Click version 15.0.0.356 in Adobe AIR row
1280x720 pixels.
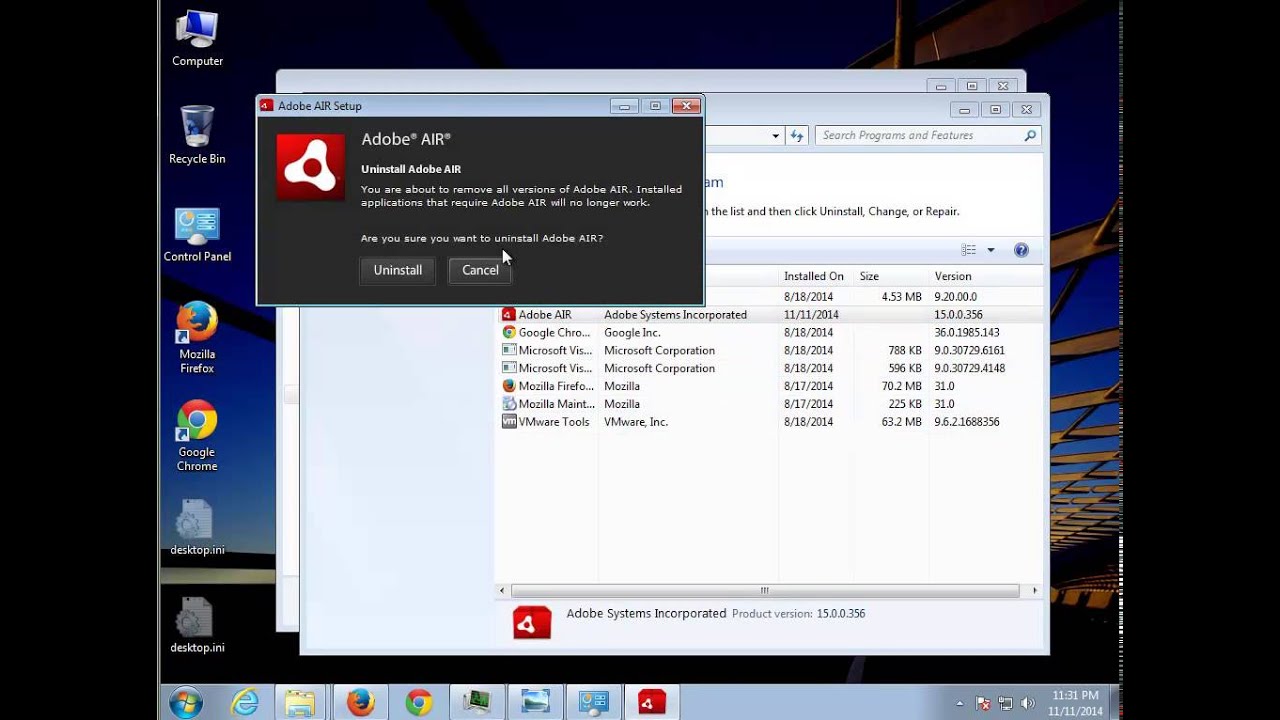click(x=959, y=315)
